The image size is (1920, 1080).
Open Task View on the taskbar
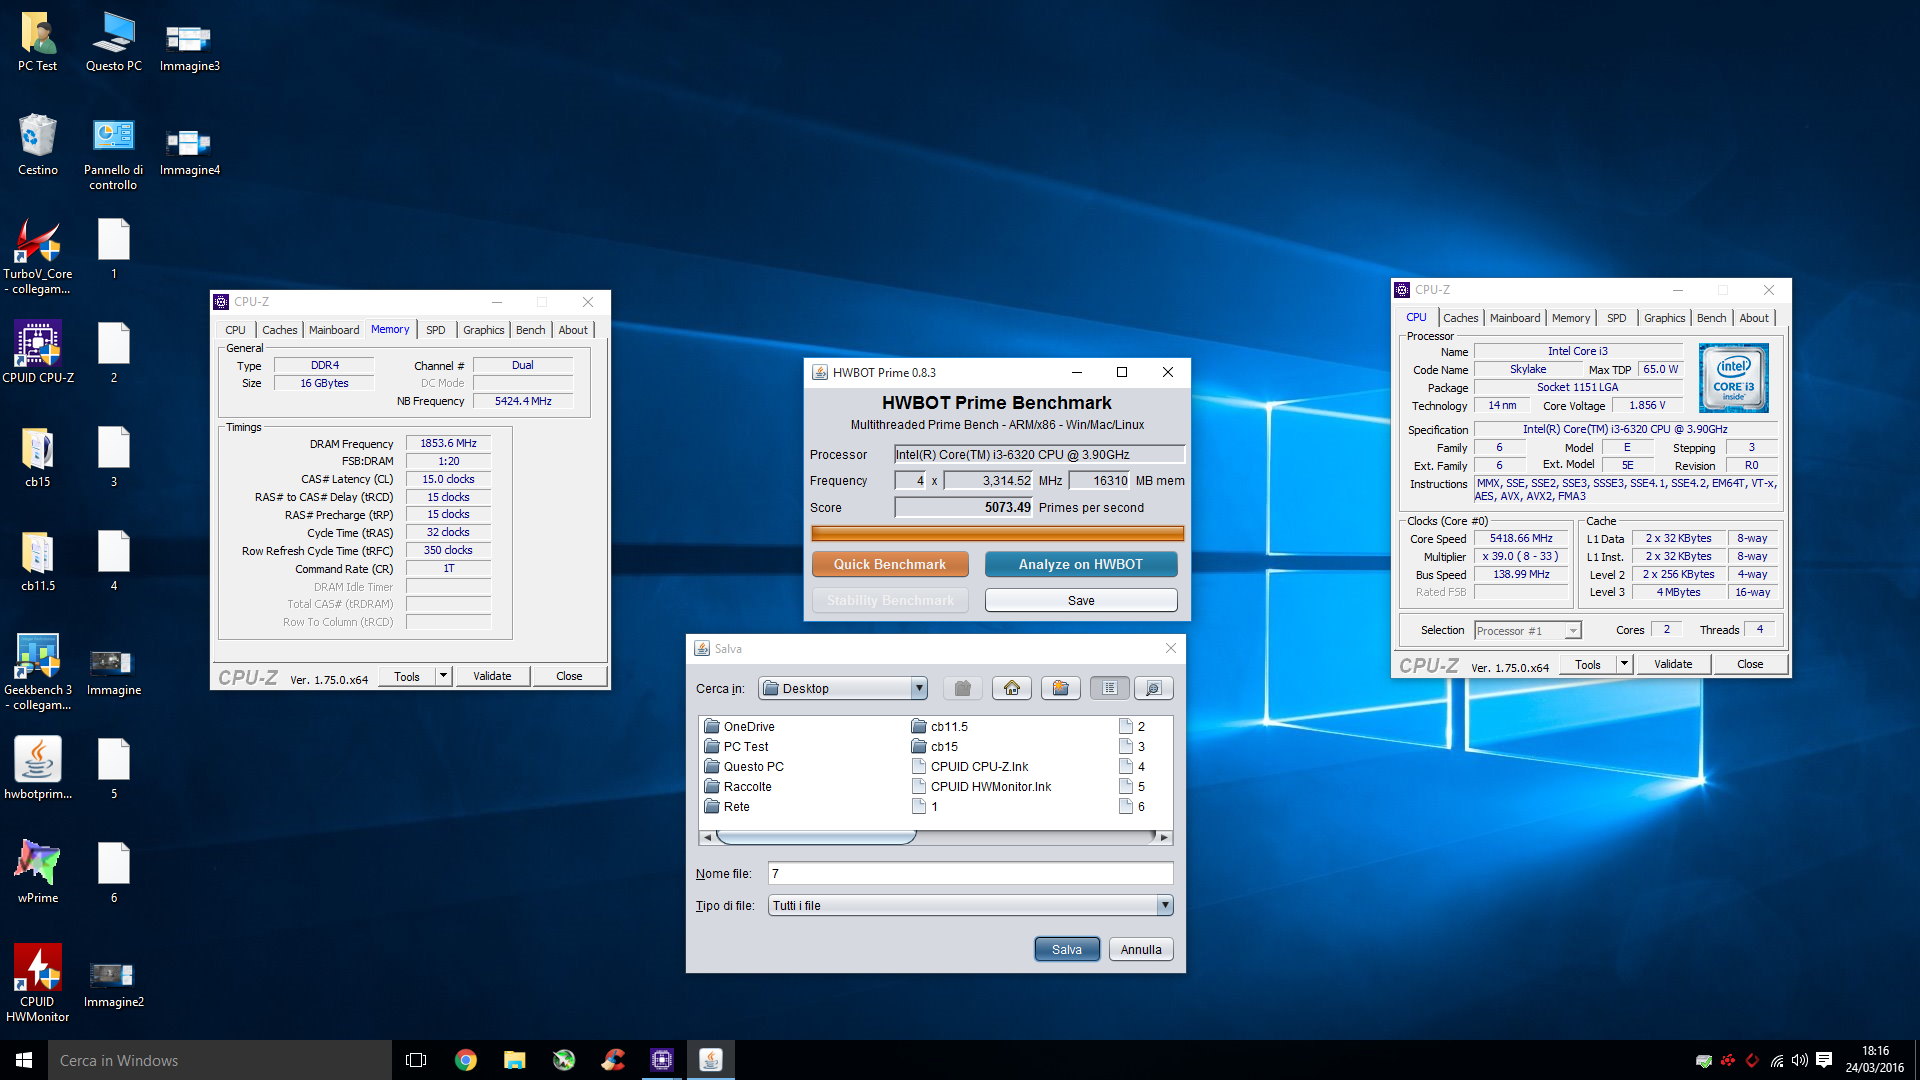pyautogui.click(x=416, y=1060)
